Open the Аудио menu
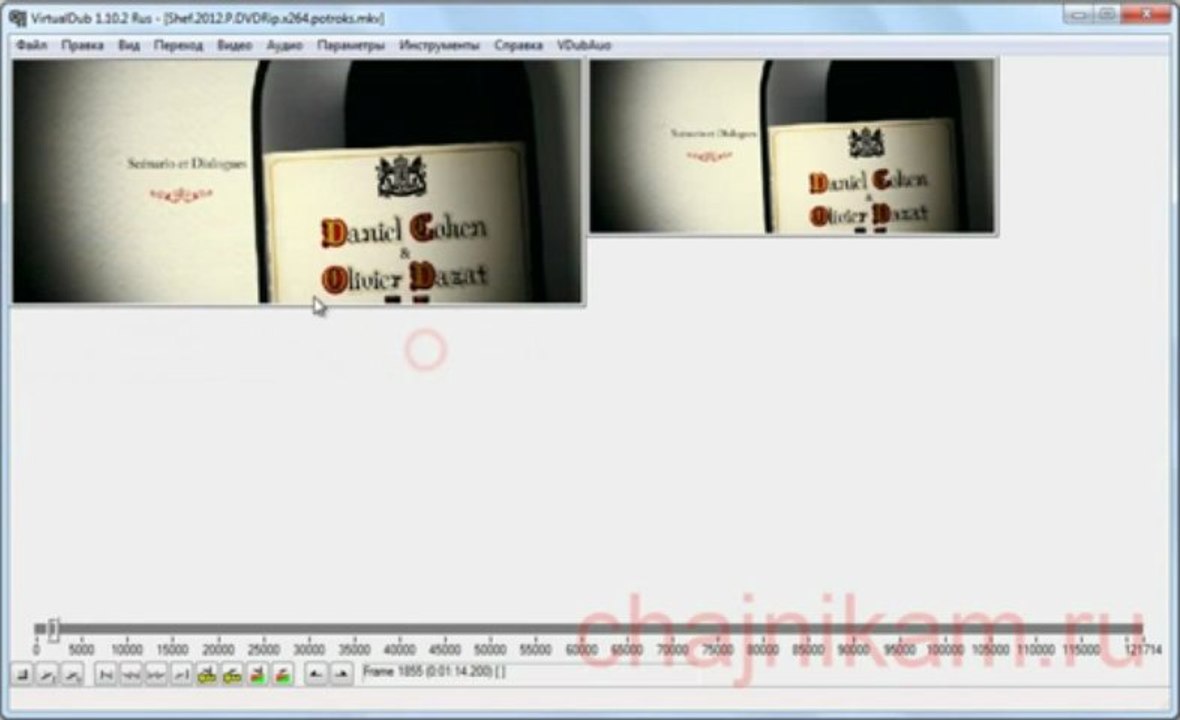The image size is (1180, 720). pos(284,45)
